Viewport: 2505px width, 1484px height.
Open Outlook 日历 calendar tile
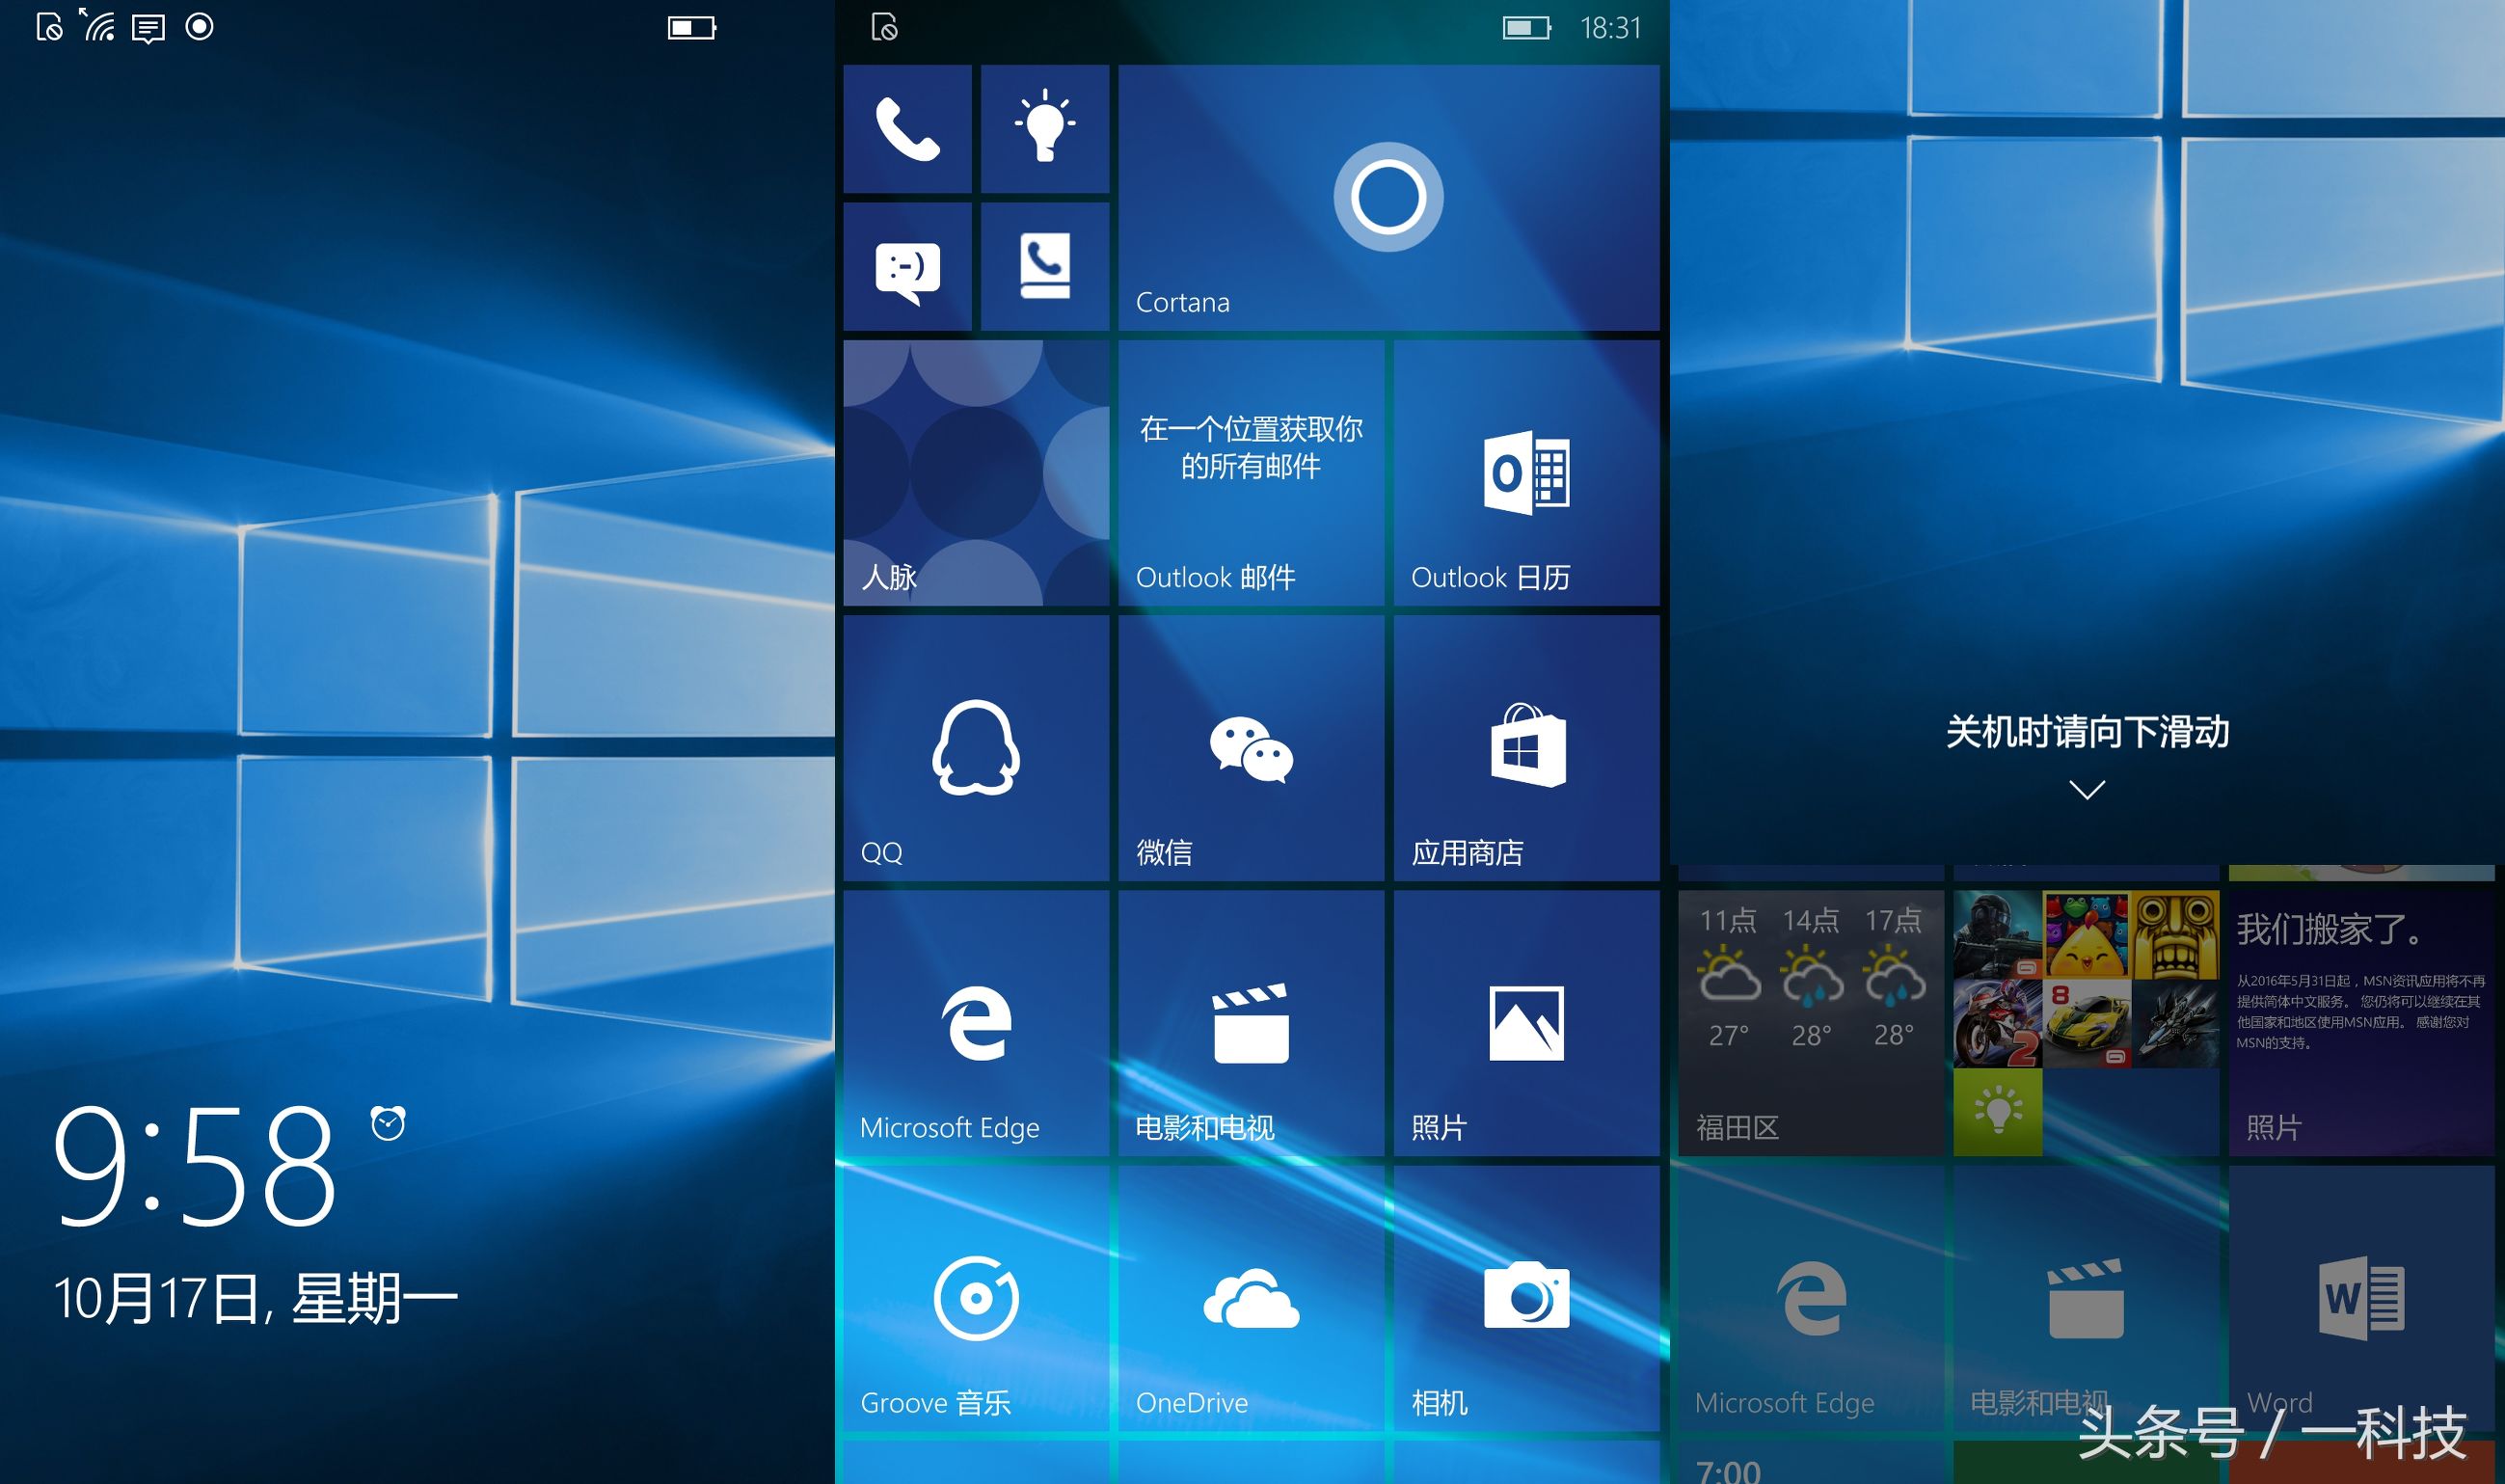pos(1526,473)
